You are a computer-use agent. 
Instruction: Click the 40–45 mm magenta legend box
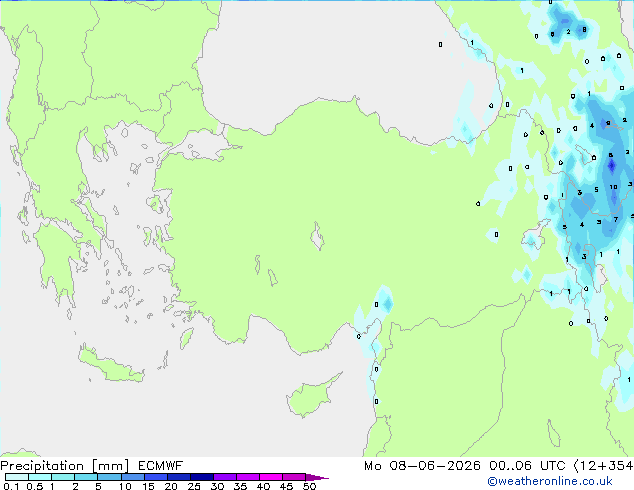pos(271,477)
